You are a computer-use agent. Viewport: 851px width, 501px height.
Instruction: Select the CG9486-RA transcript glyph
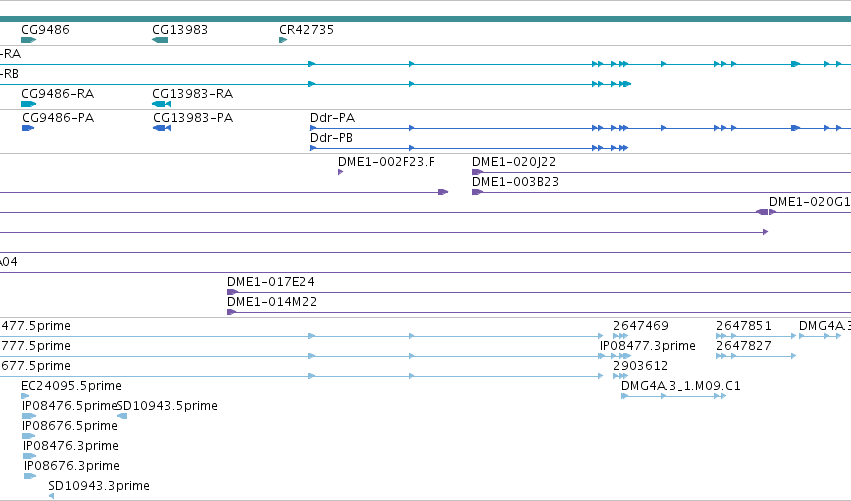[x=28, y=104]
